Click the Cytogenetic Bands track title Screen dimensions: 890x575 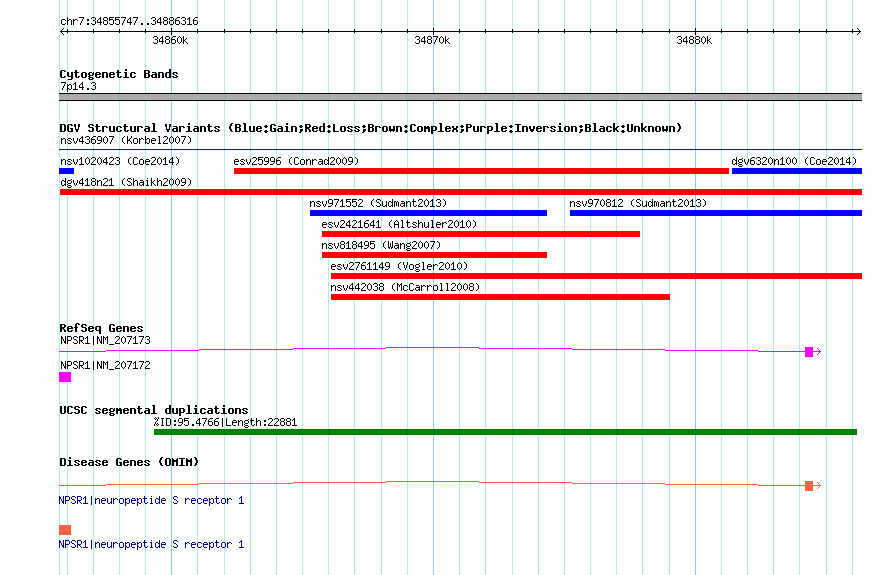click(x=119, y=74)
